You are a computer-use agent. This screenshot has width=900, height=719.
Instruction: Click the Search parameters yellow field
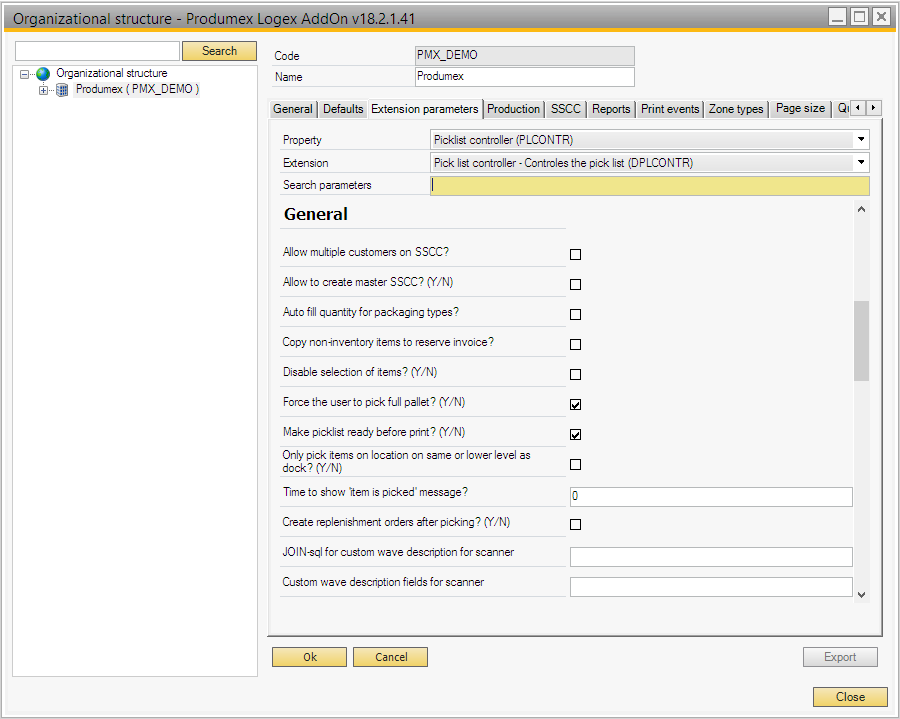click(649, 185)
